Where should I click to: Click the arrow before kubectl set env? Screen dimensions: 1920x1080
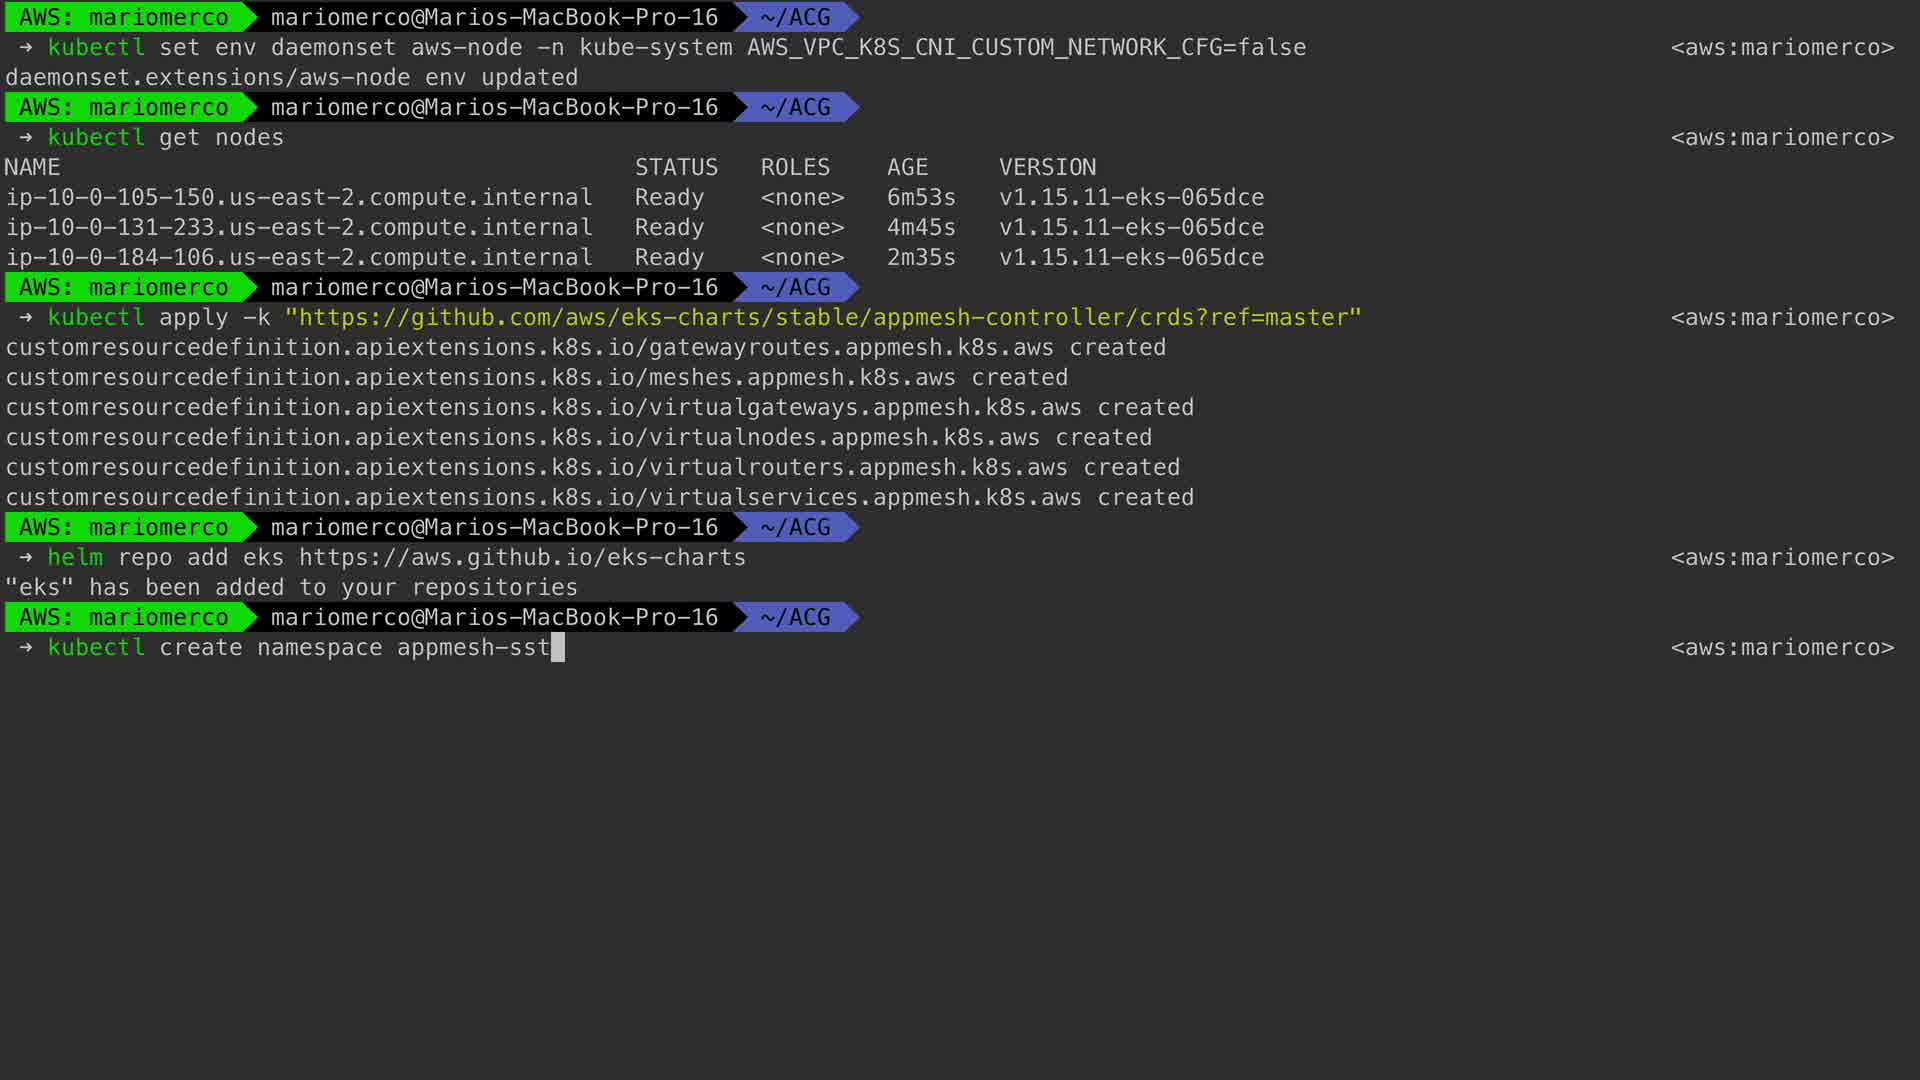[26, 47]
